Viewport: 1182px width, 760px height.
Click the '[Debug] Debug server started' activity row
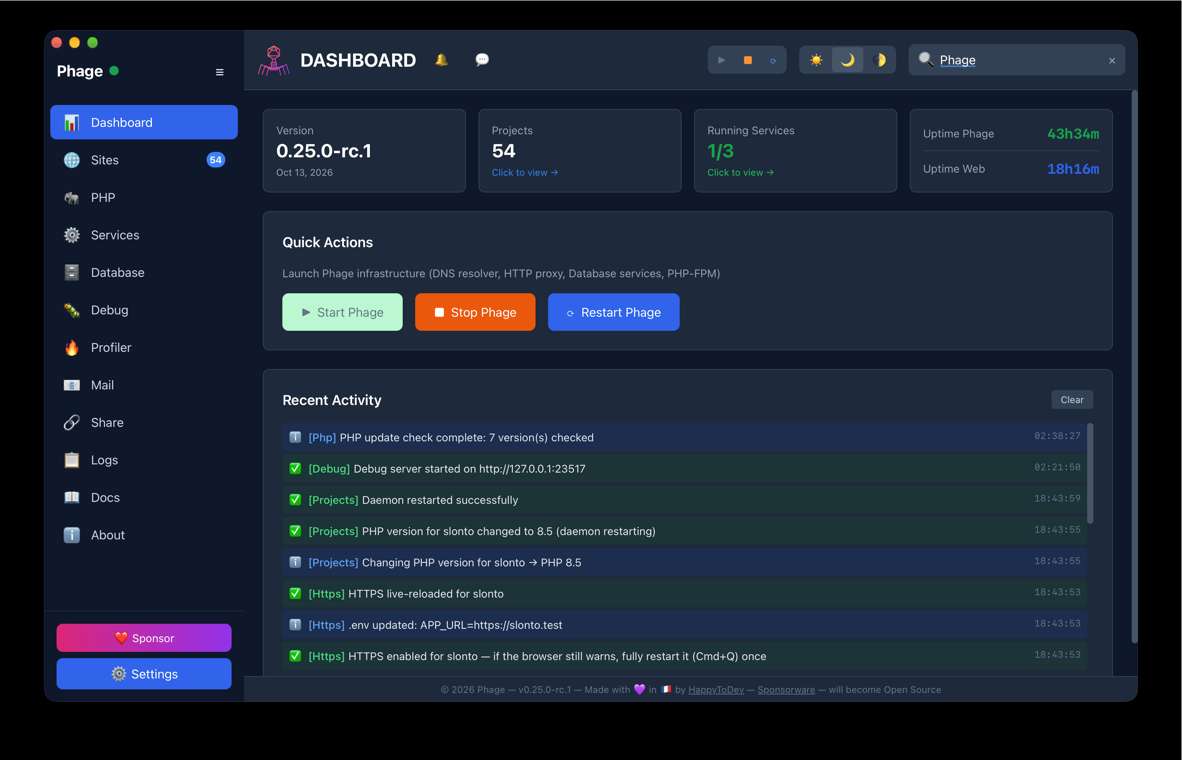click(684, 469)
